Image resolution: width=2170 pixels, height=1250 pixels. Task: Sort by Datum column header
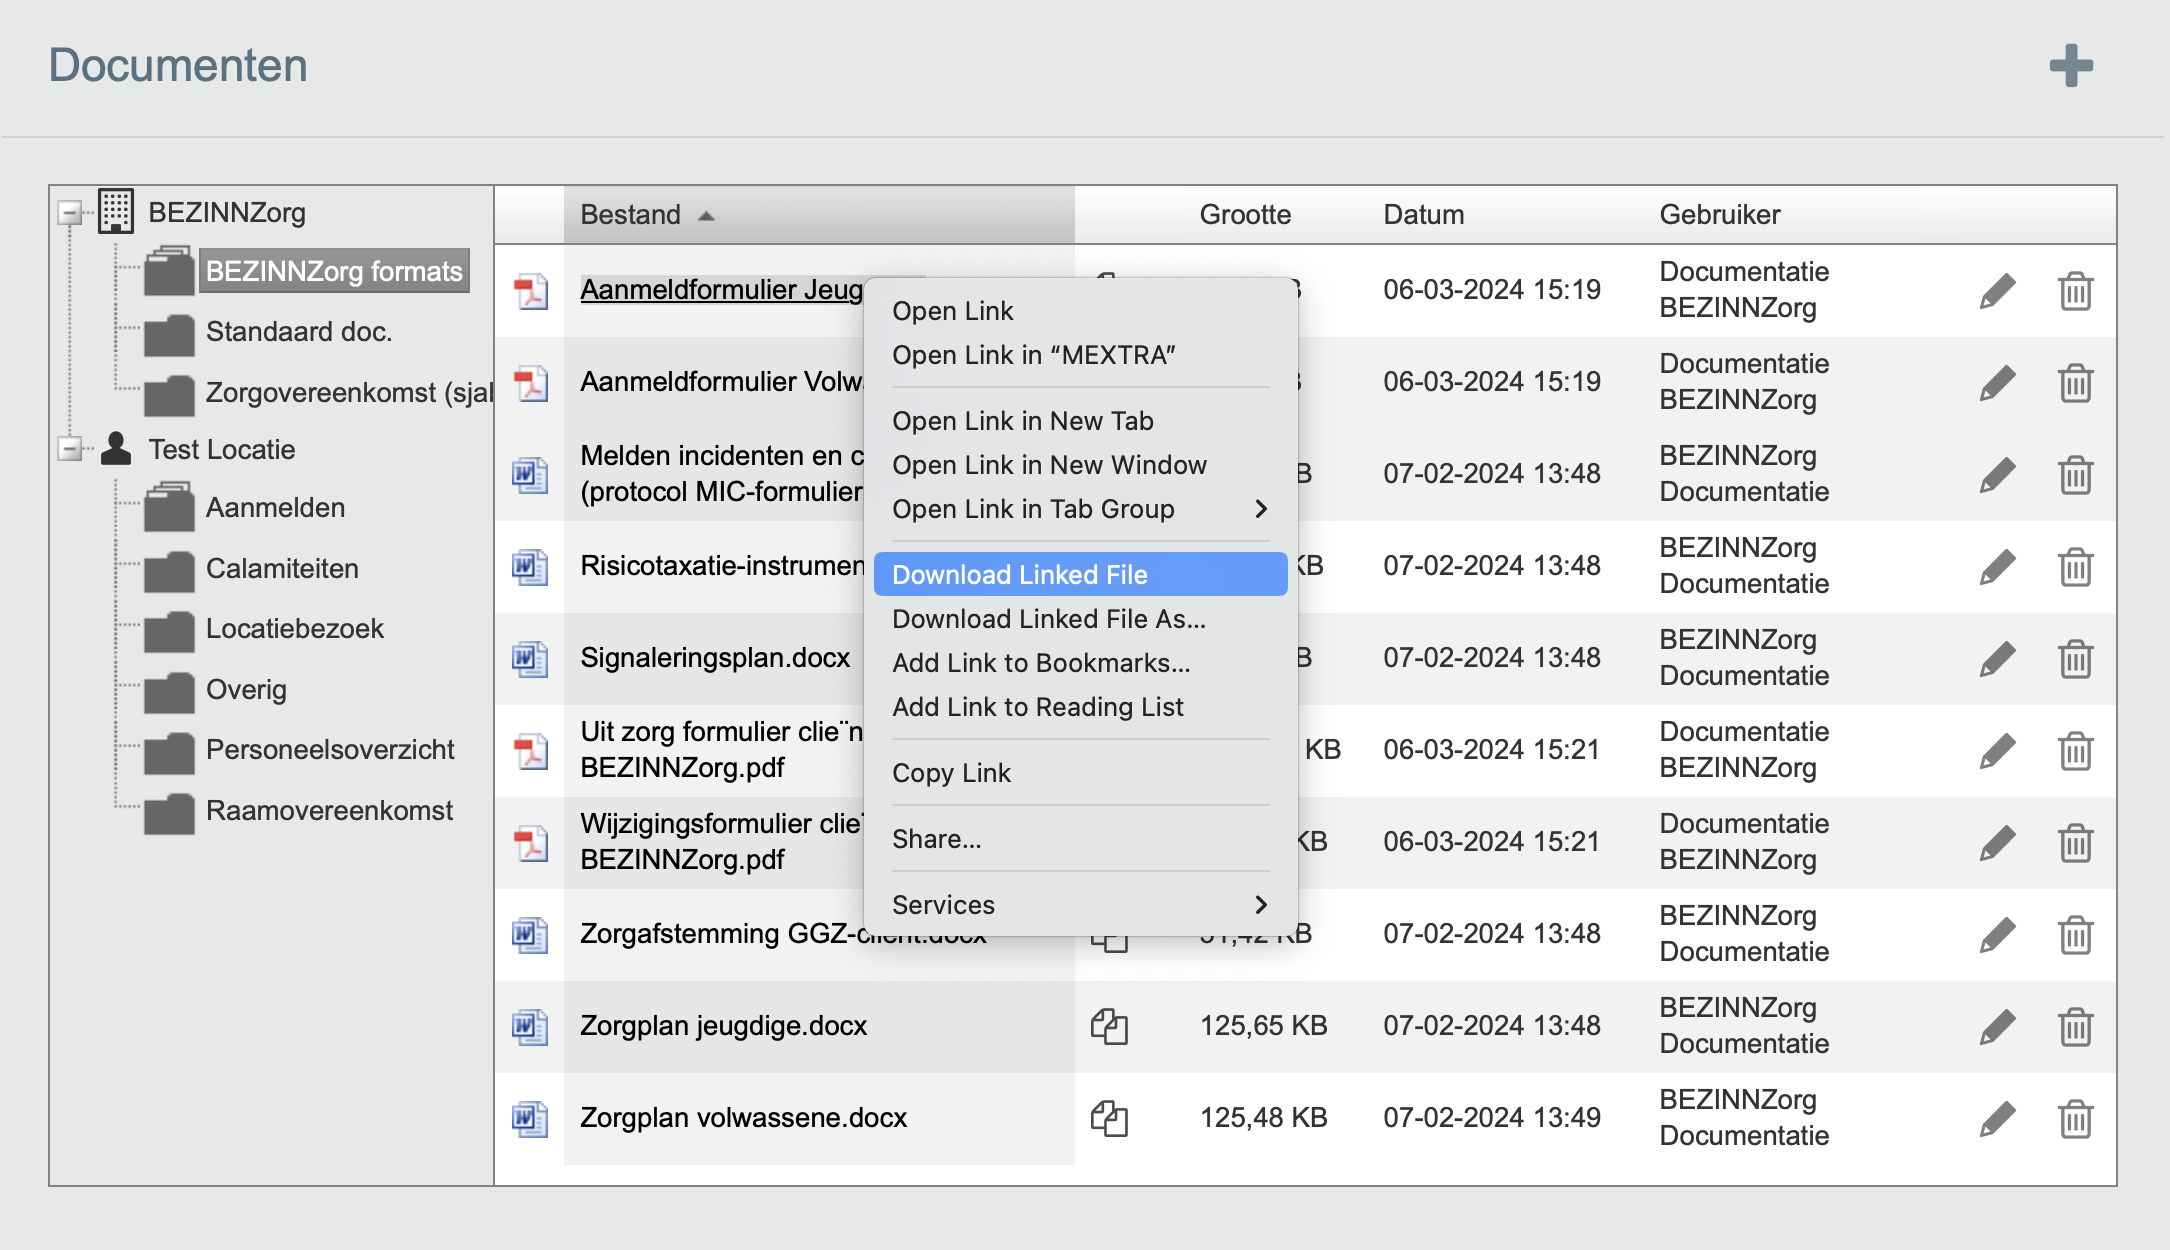click(x=1423, y=215)
